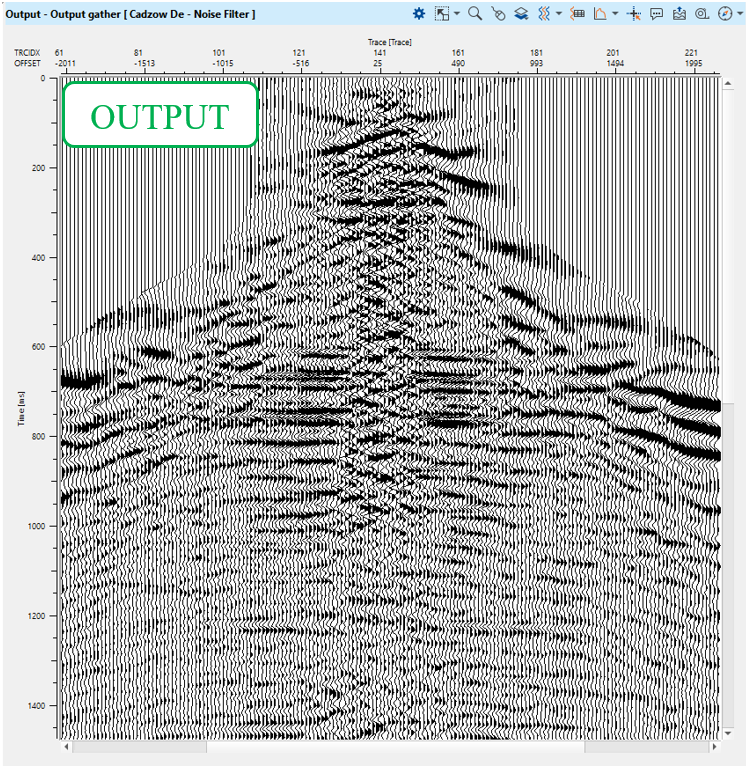Click the tape measure tool icon
Viewport: 746px width, 766px height.
[702, 14]
